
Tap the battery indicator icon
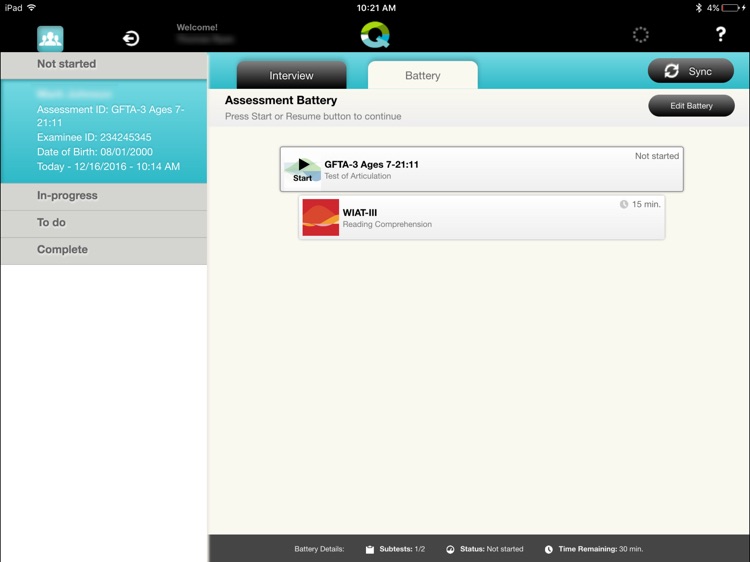(730, 8)
